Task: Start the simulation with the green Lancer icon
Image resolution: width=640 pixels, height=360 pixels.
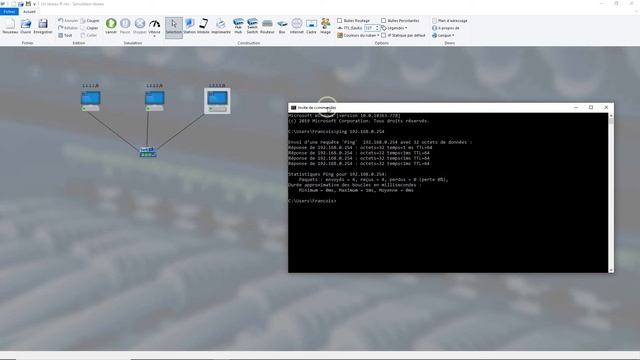Action: pyautogui.click(x=111, y=26)
